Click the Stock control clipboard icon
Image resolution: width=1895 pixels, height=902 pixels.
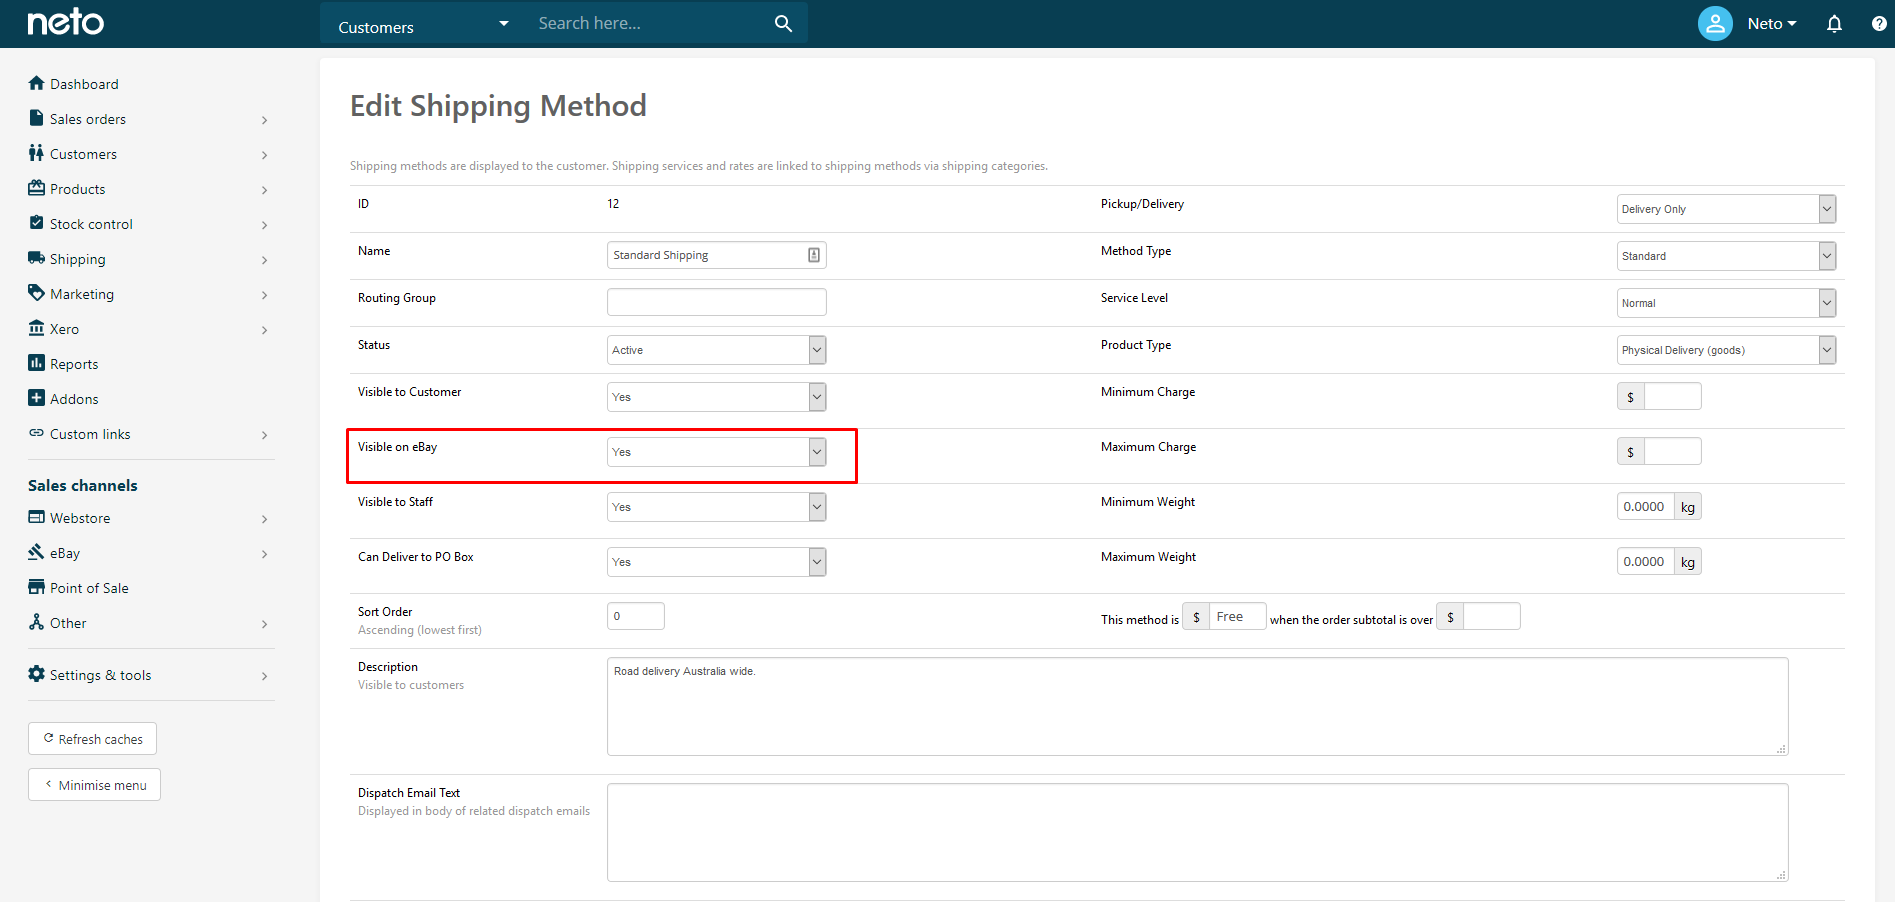pyautogui.click(x=37, y=223)
